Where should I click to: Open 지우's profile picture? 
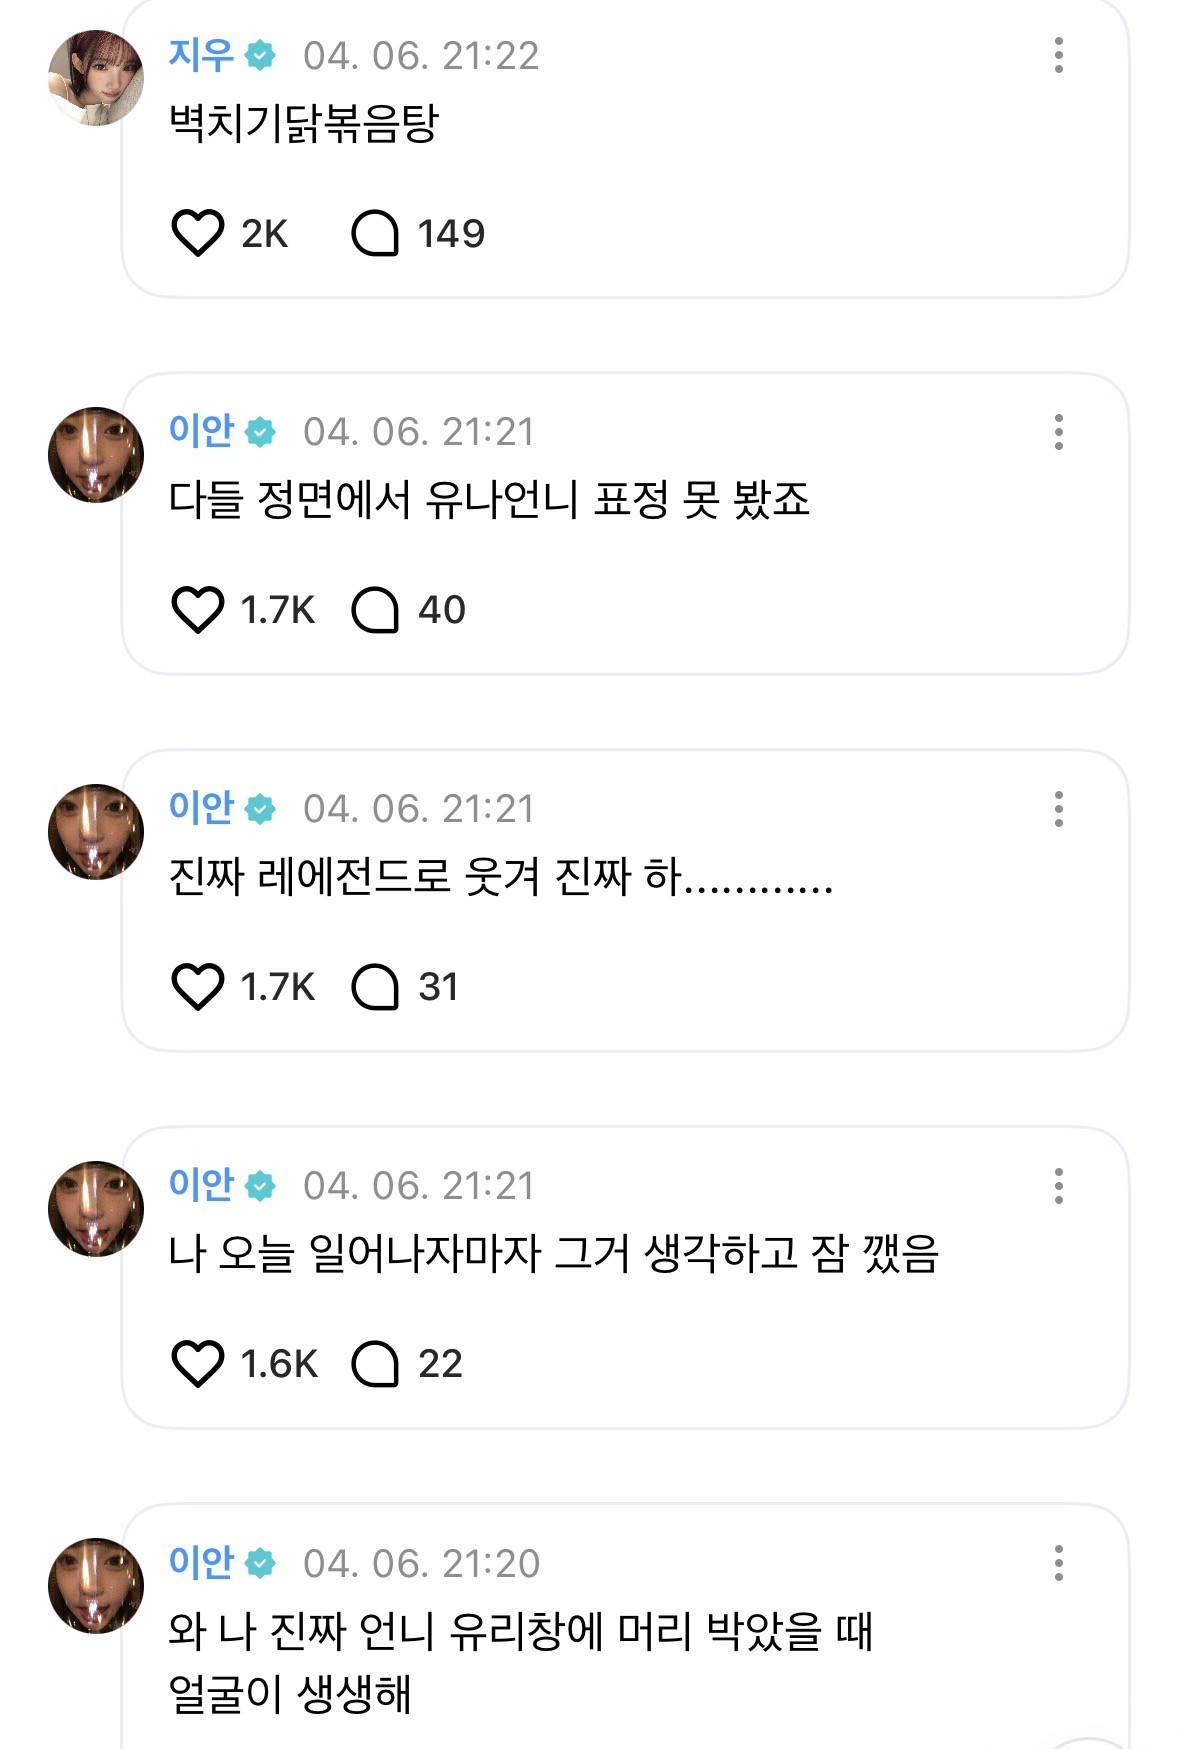pos(96,78)
